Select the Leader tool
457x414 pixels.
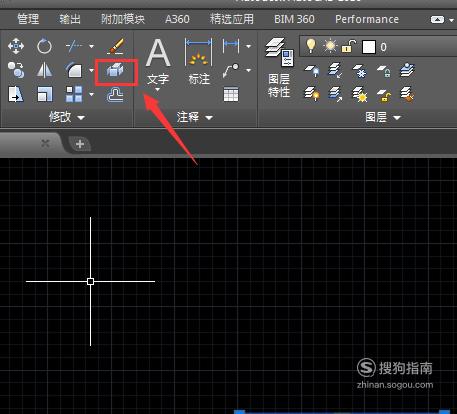pos(231,70)
